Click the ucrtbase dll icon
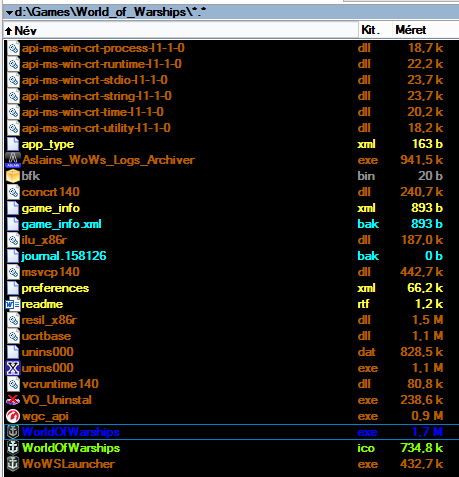Screen dimensions: 459x477 click(x=13, y=336)
